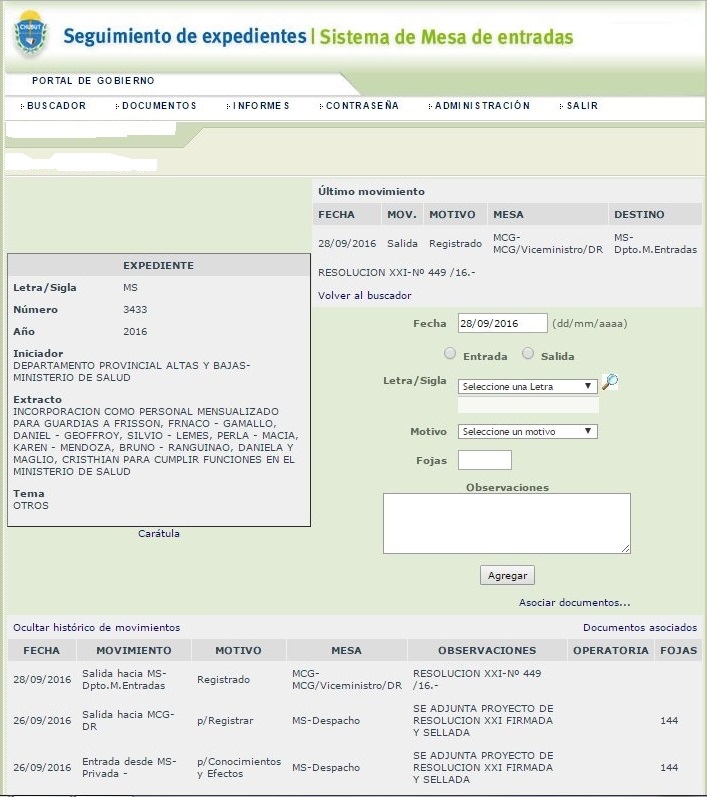The height and width of the screenshot is (797, 707).
Task: Click the EXPEDIENTE panel header
Action: 159,265
